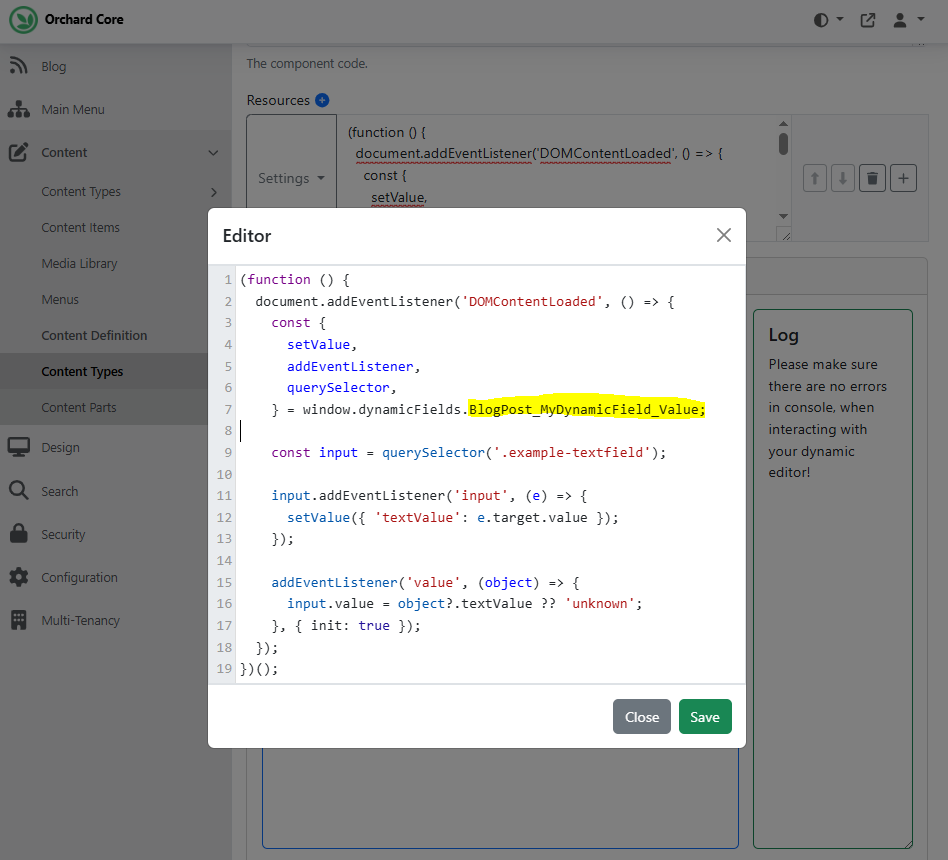The height and width of the screenshot is (860, 948).
Task: Add a new resource with plus icon
Action: click(322, 100)
